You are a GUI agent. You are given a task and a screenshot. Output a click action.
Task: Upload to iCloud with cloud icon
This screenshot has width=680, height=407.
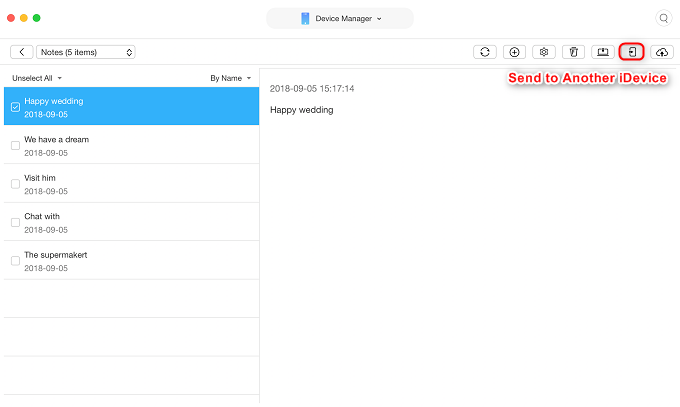(x=662, y=52)
